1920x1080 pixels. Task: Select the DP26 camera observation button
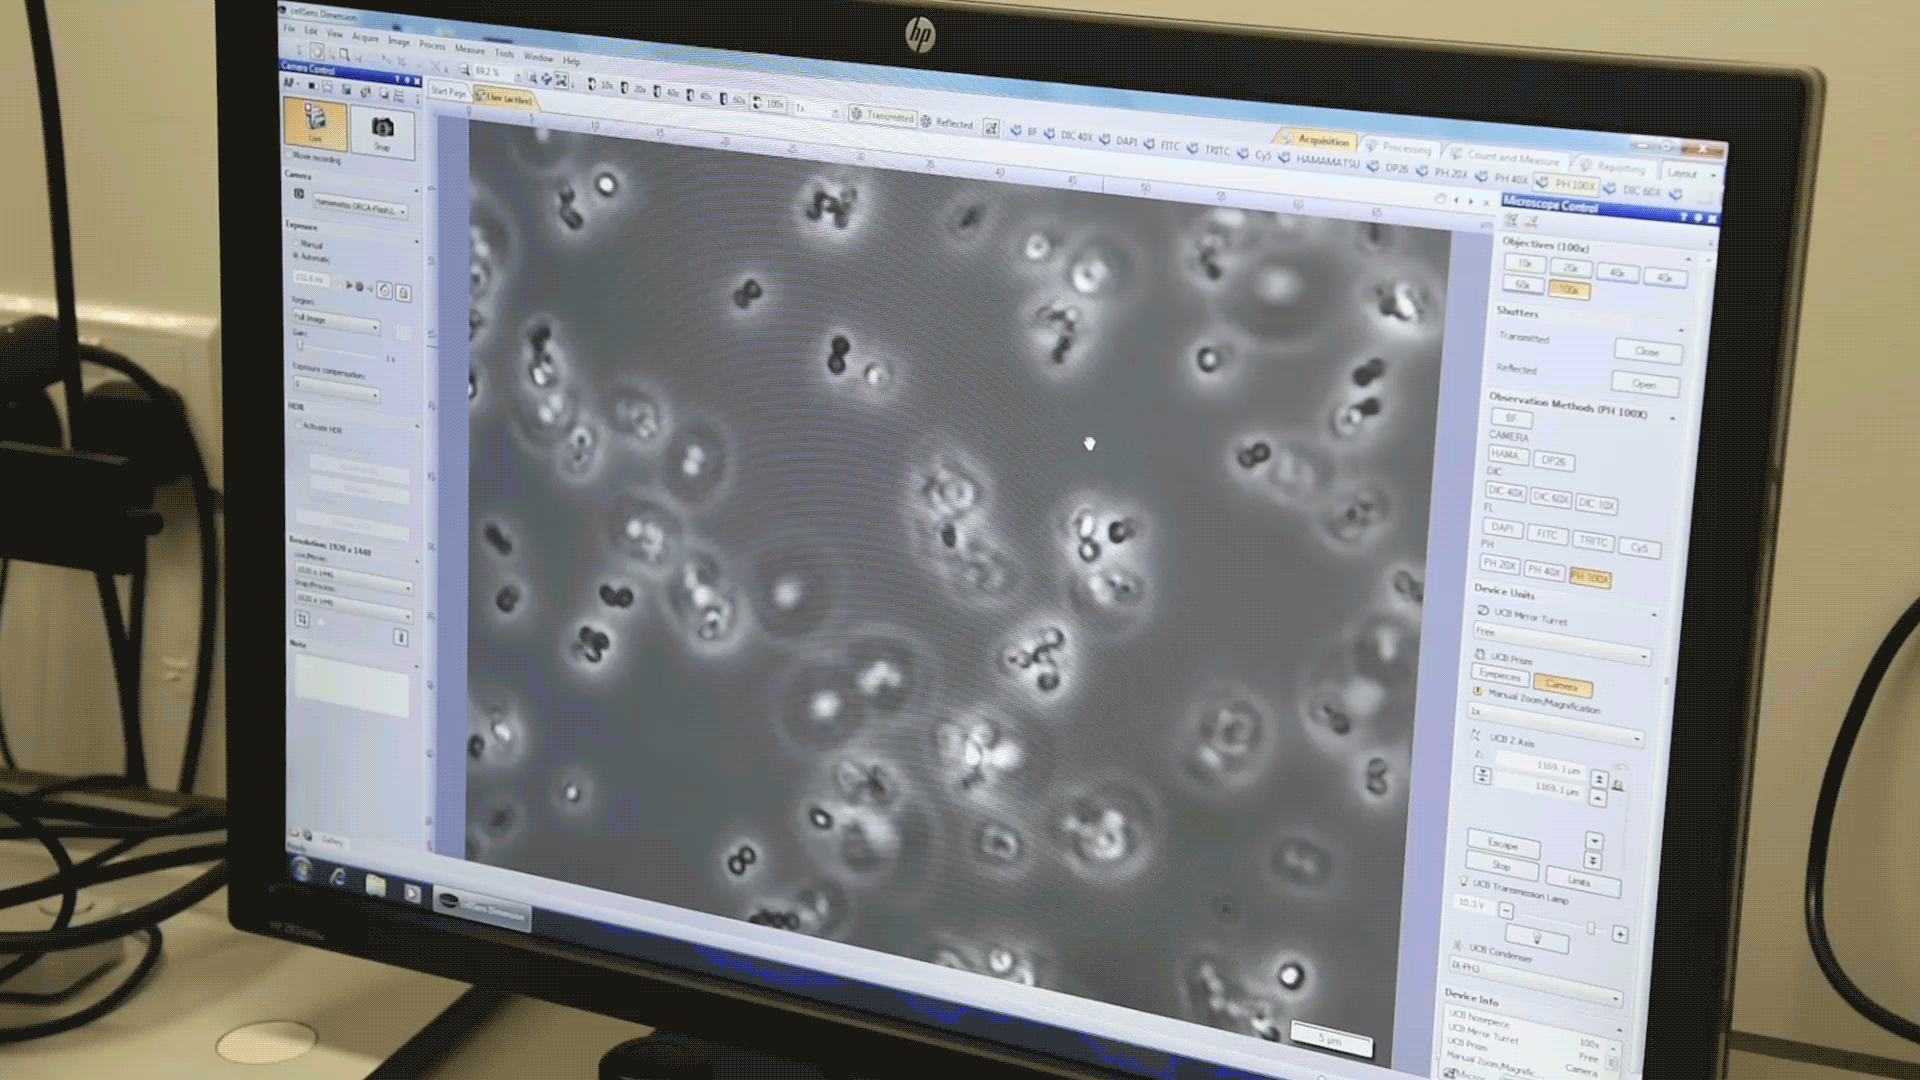[1553, 461]
